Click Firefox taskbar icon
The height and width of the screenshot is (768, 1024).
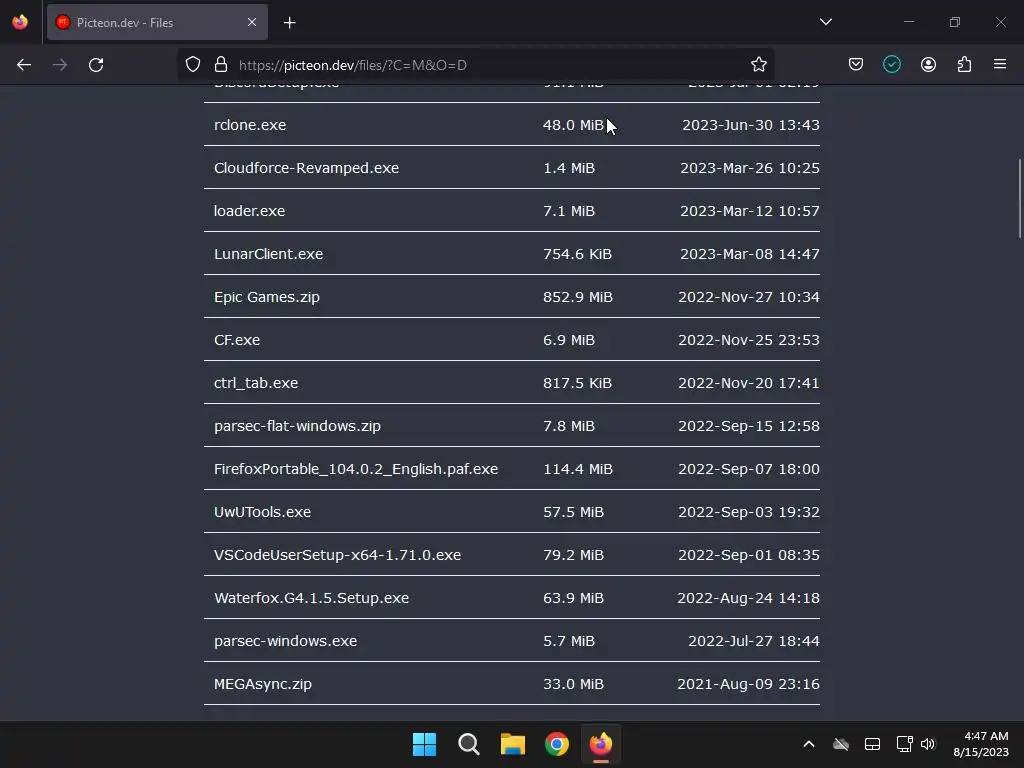pyautogui.click(x=601, y=744)
